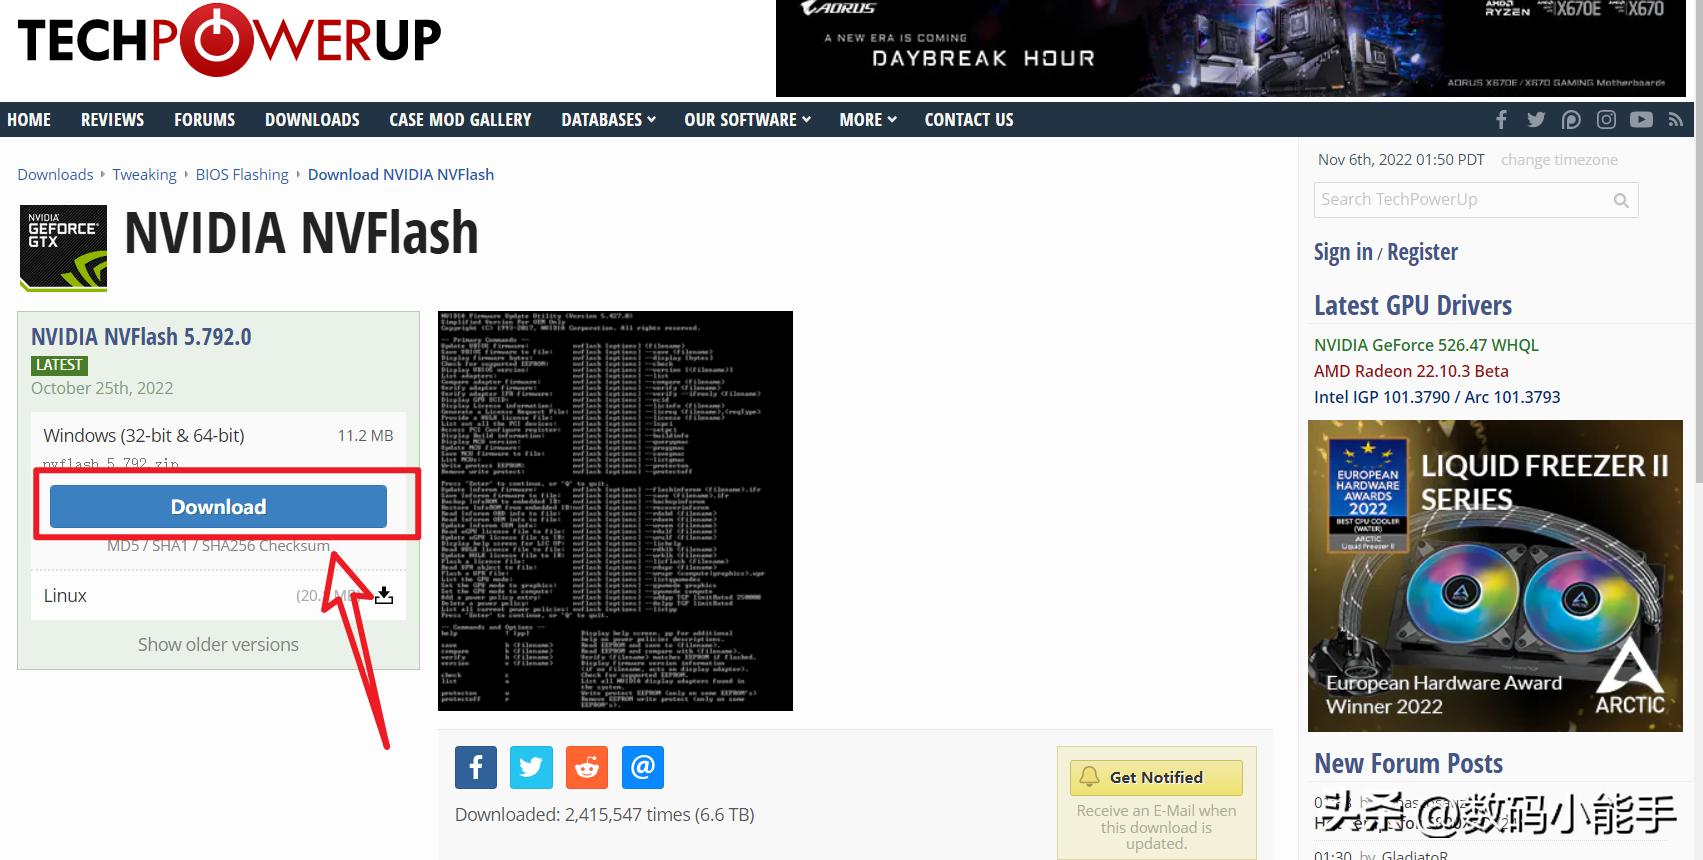Go to the Home page
The height and width of the screenshot is (860, 1703).
[x=29, y=120]
